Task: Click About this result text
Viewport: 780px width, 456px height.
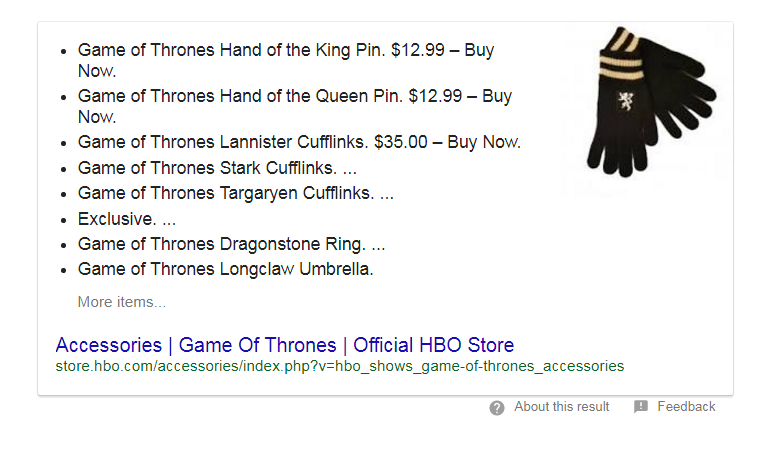Action: pyautogui.click(x=562, y=407)
